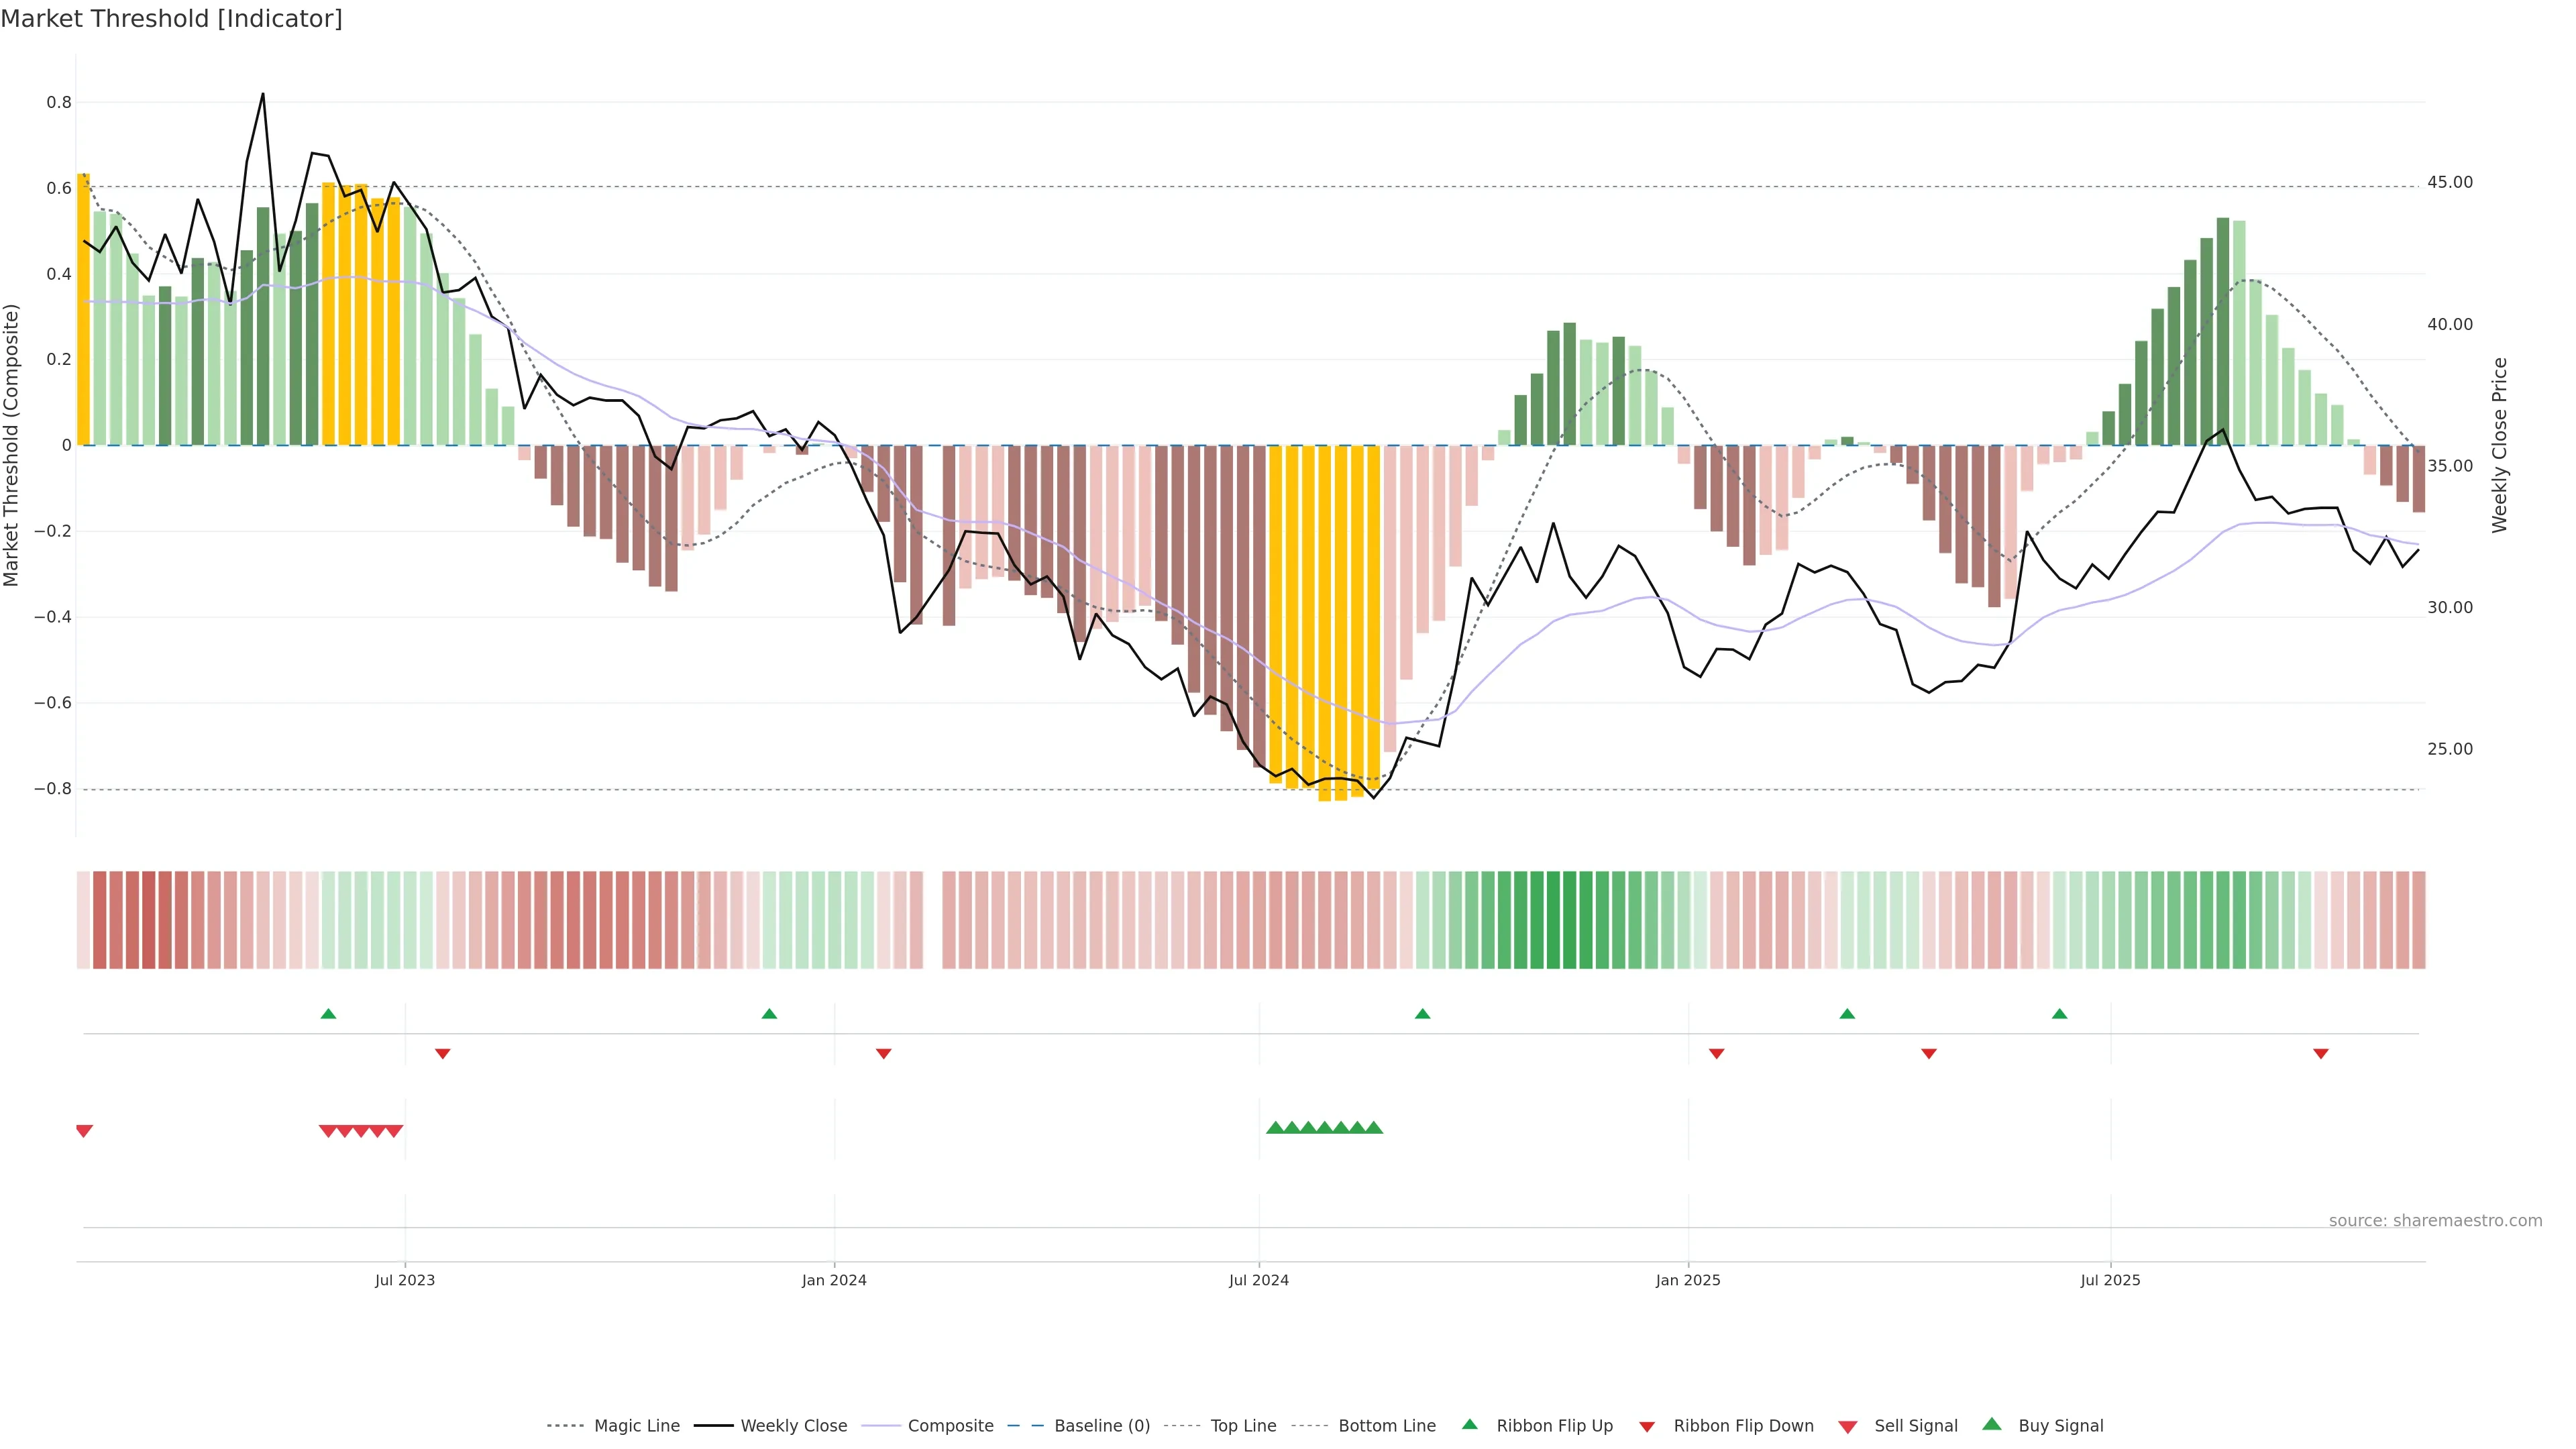Viewport: 2576px width, 1449px height.
Task: Click the Weekly Close Price axis title
Action: 2500,445
